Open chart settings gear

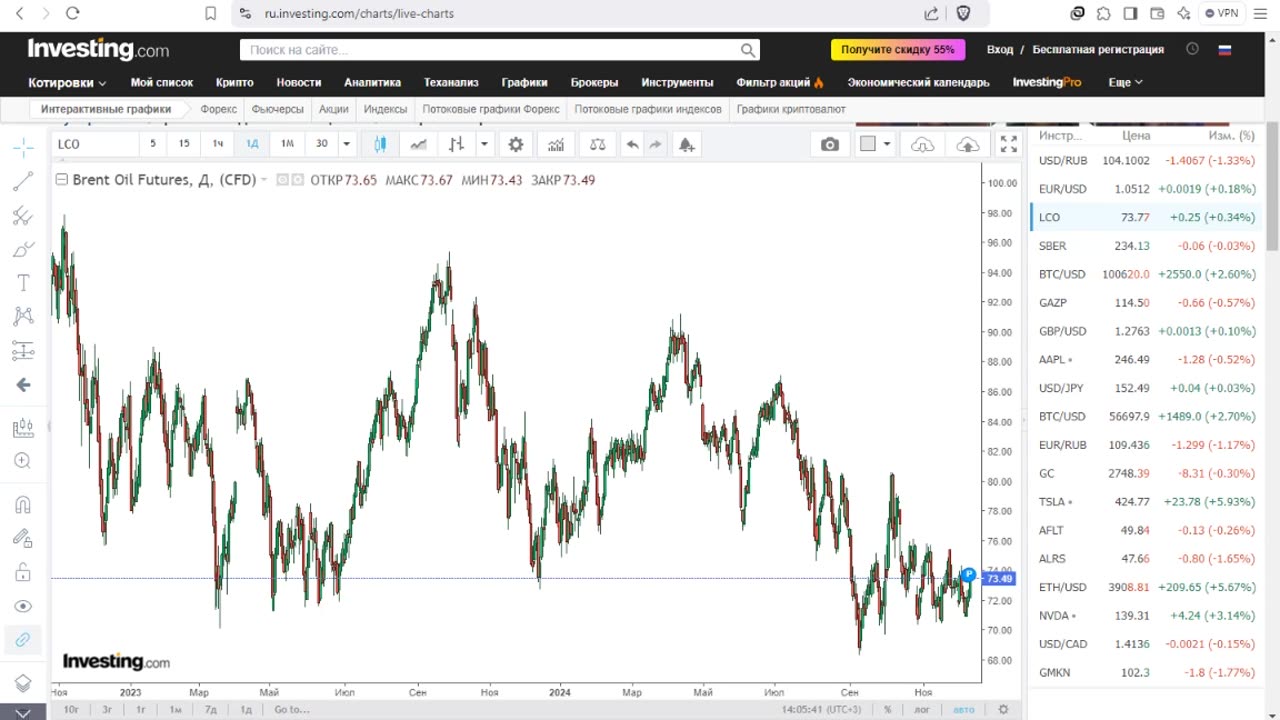tap(516, 144)
